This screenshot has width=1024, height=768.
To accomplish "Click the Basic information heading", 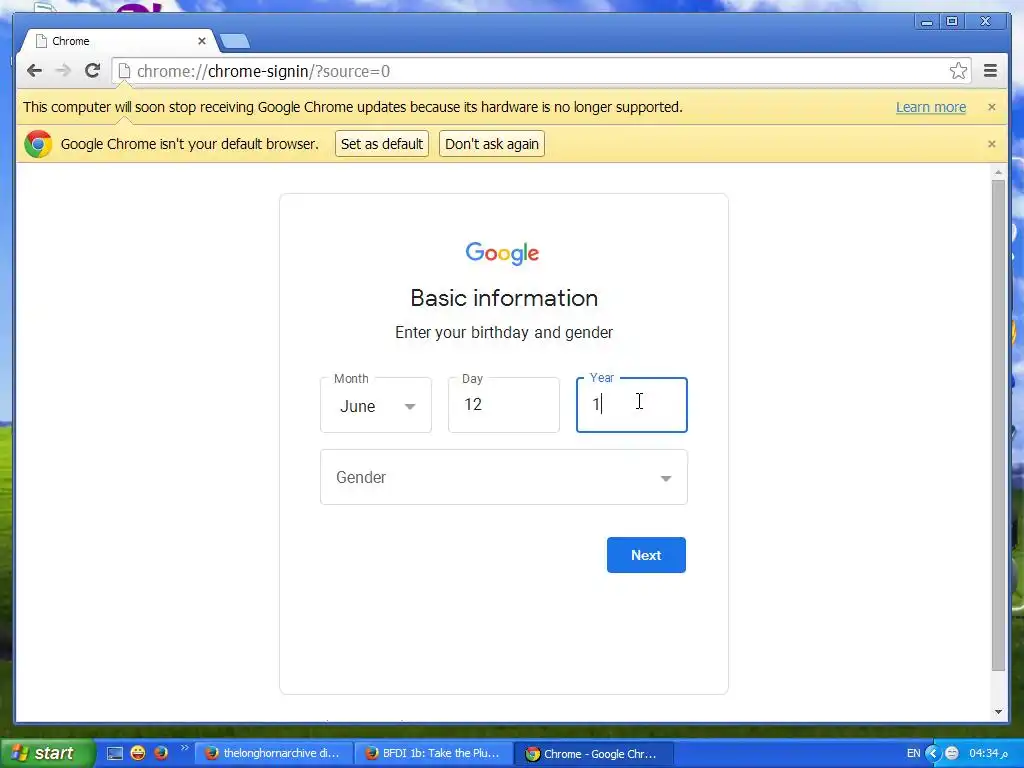I will 504,298.
